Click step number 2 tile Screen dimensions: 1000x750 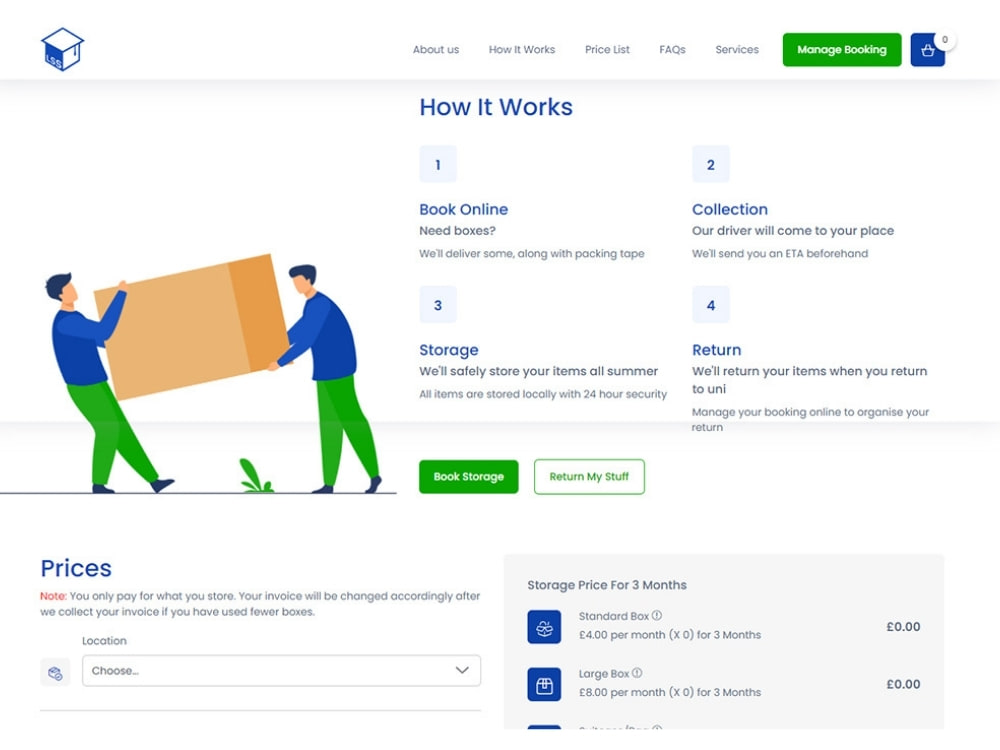[710, 165]
